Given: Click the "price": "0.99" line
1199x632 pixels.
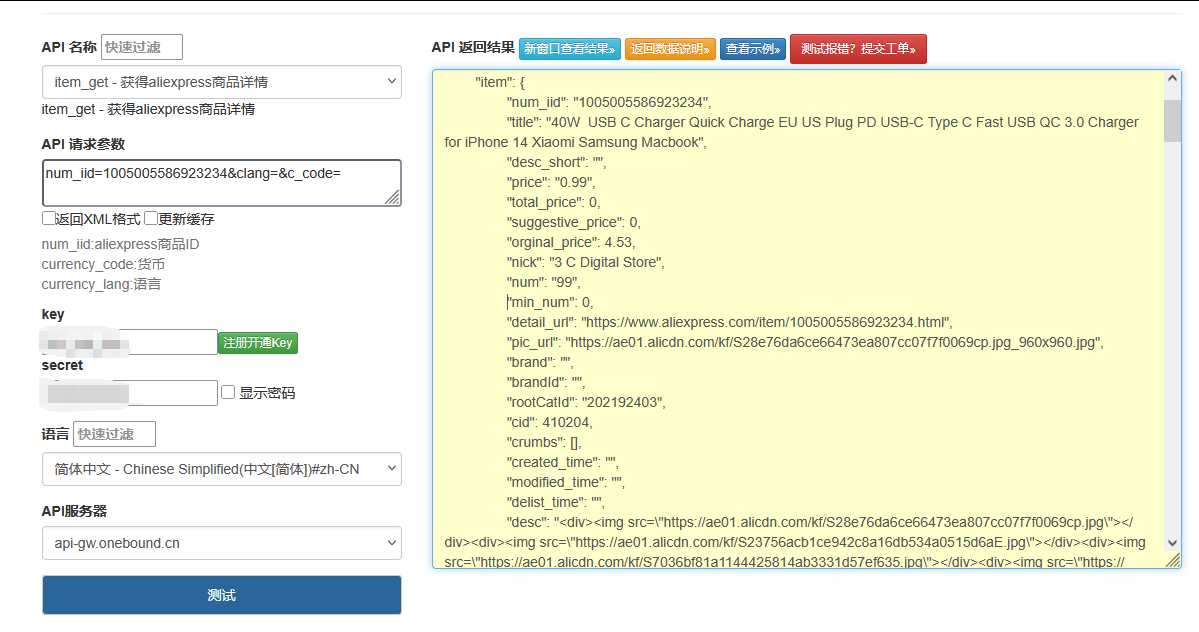Looking at the screenshot, I should [x=551, y=183].
